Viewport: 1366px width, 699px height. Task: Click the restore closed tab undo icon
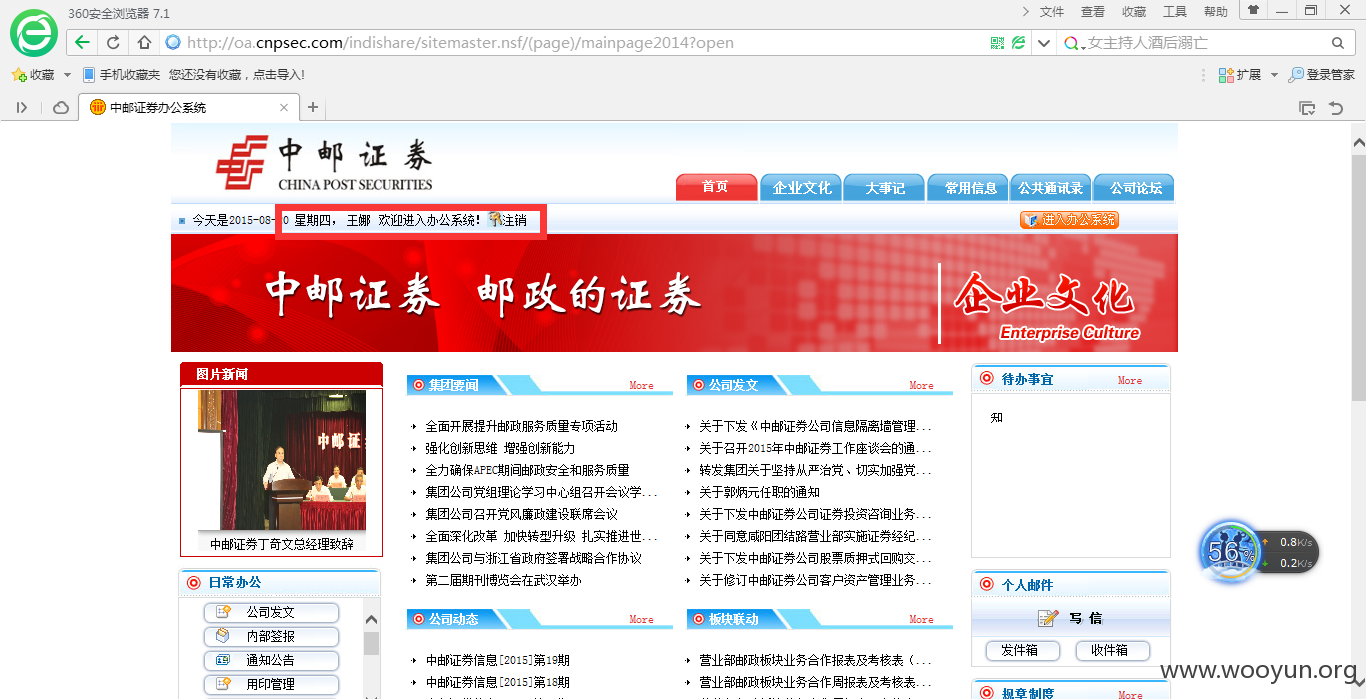pos(1336,107)
